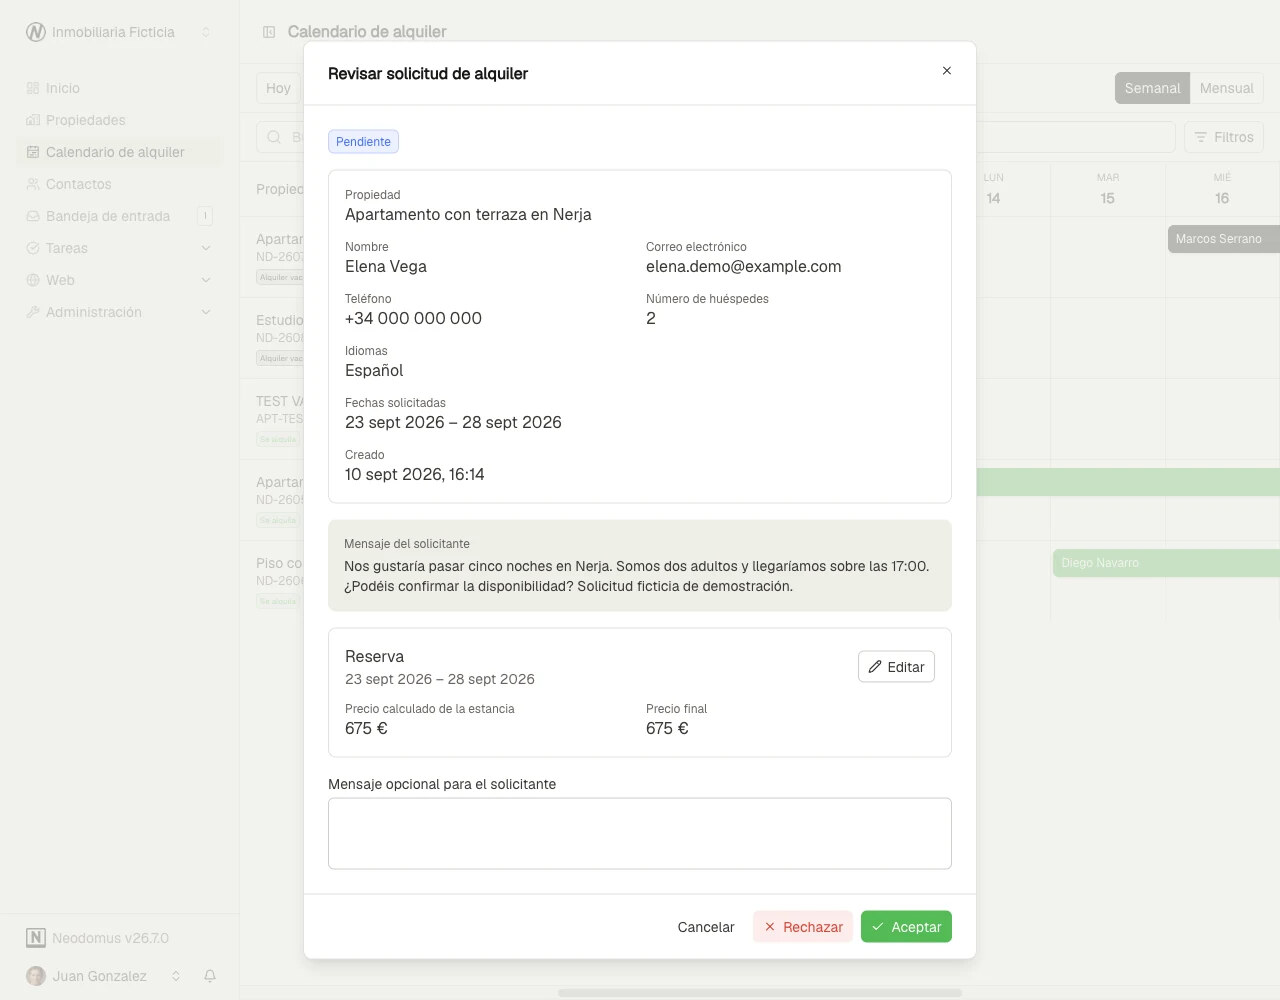Click the Filtros filter icon button
The width and height of the screenshot is (1280, 1000).
pos(1224,137)
